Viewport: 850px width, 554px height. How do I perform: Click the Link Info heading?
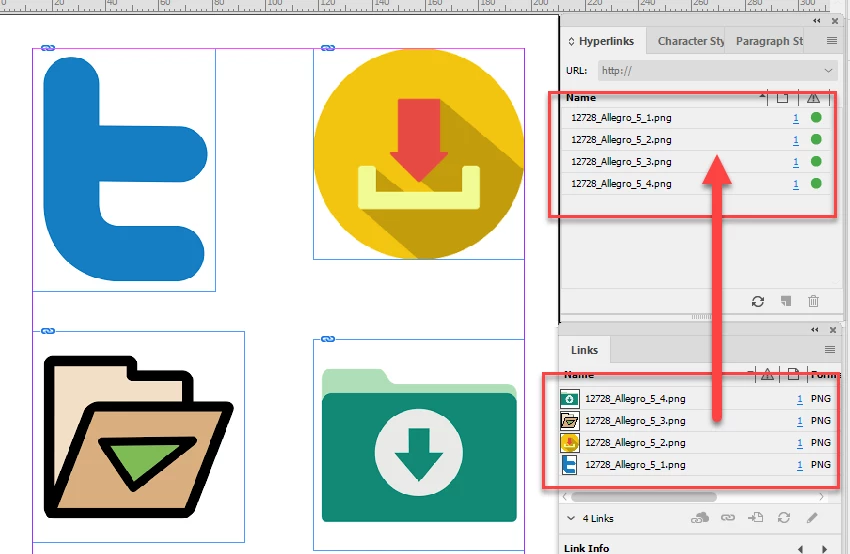[587, 549]
